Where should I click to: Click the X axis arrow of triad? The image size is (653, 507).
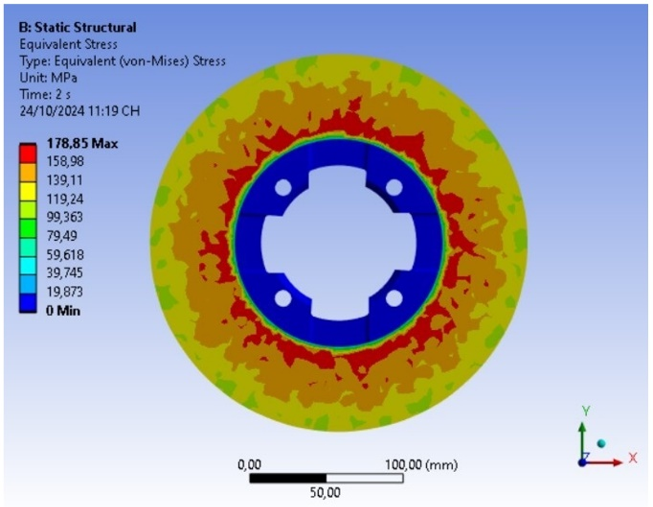point(604,462)
